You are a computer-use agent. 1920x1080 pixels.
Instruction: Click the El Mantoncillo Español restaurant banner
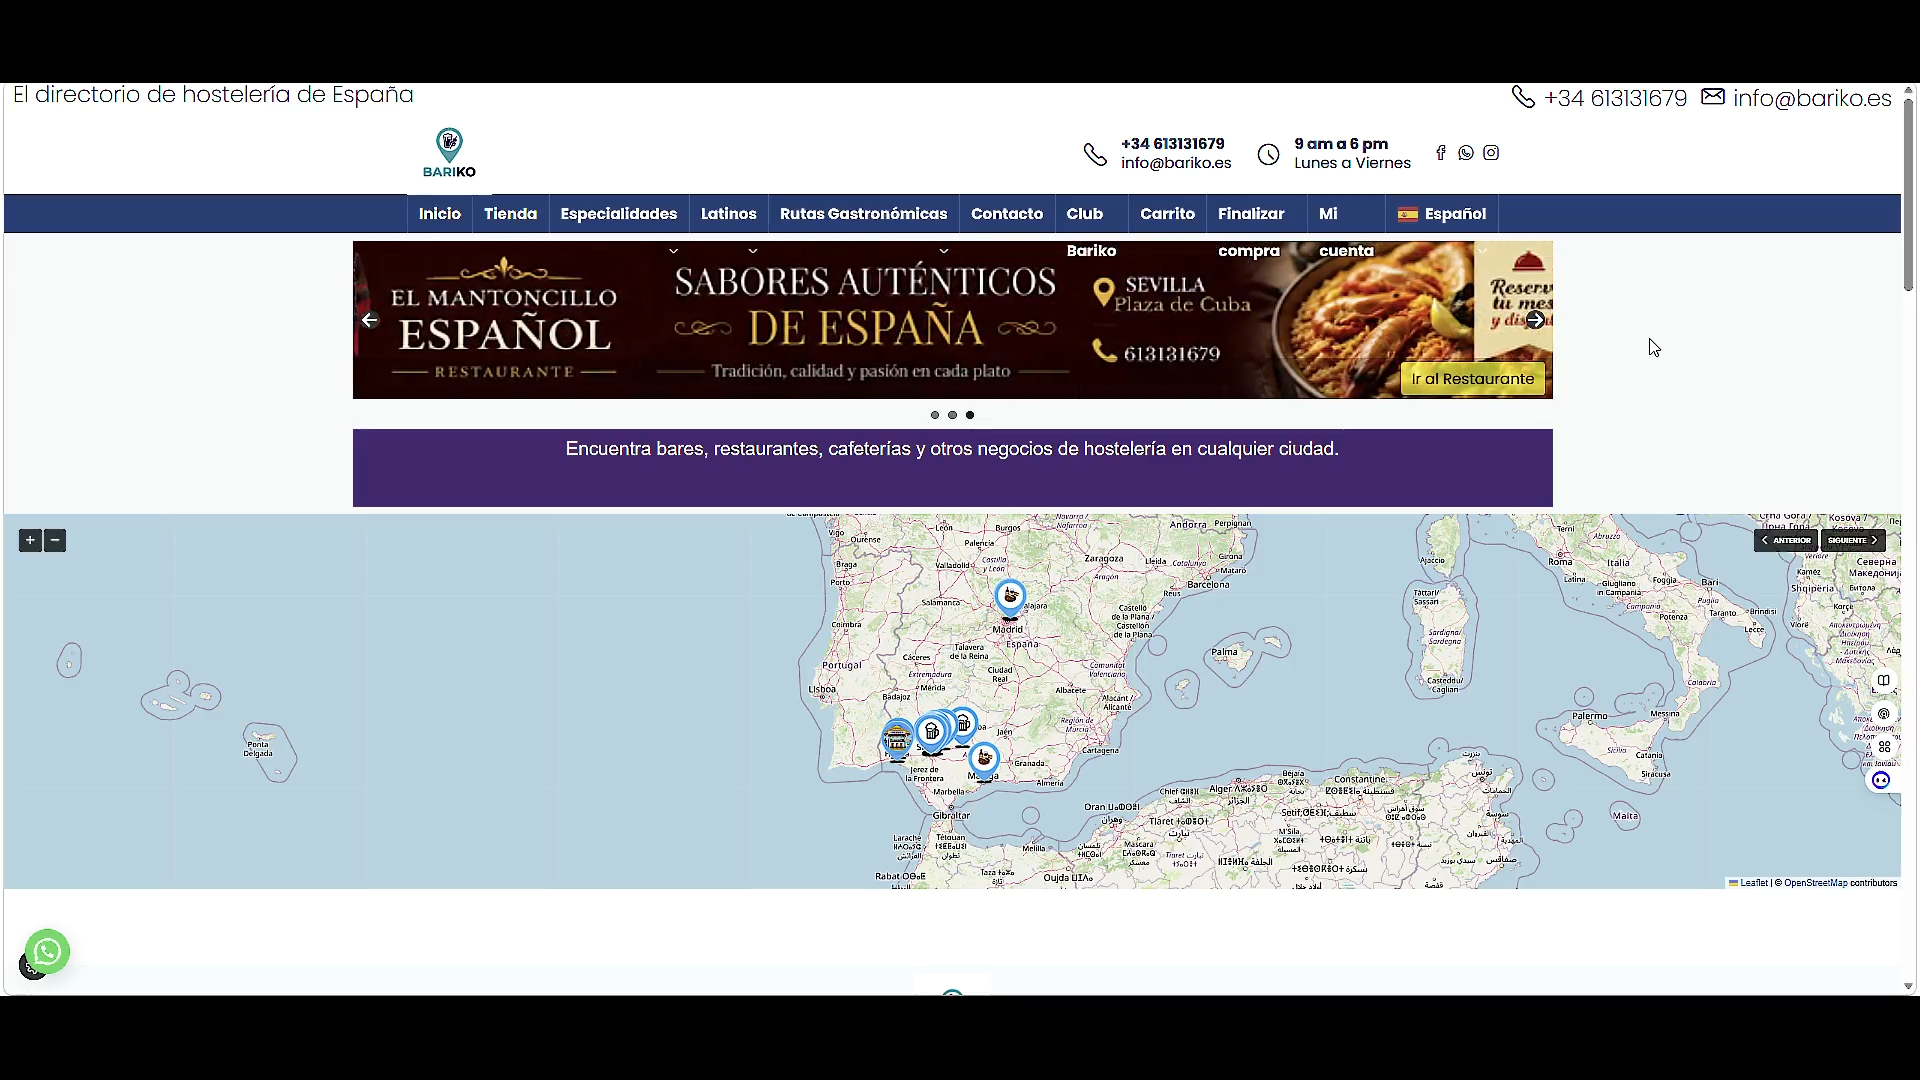click(953, 320)
